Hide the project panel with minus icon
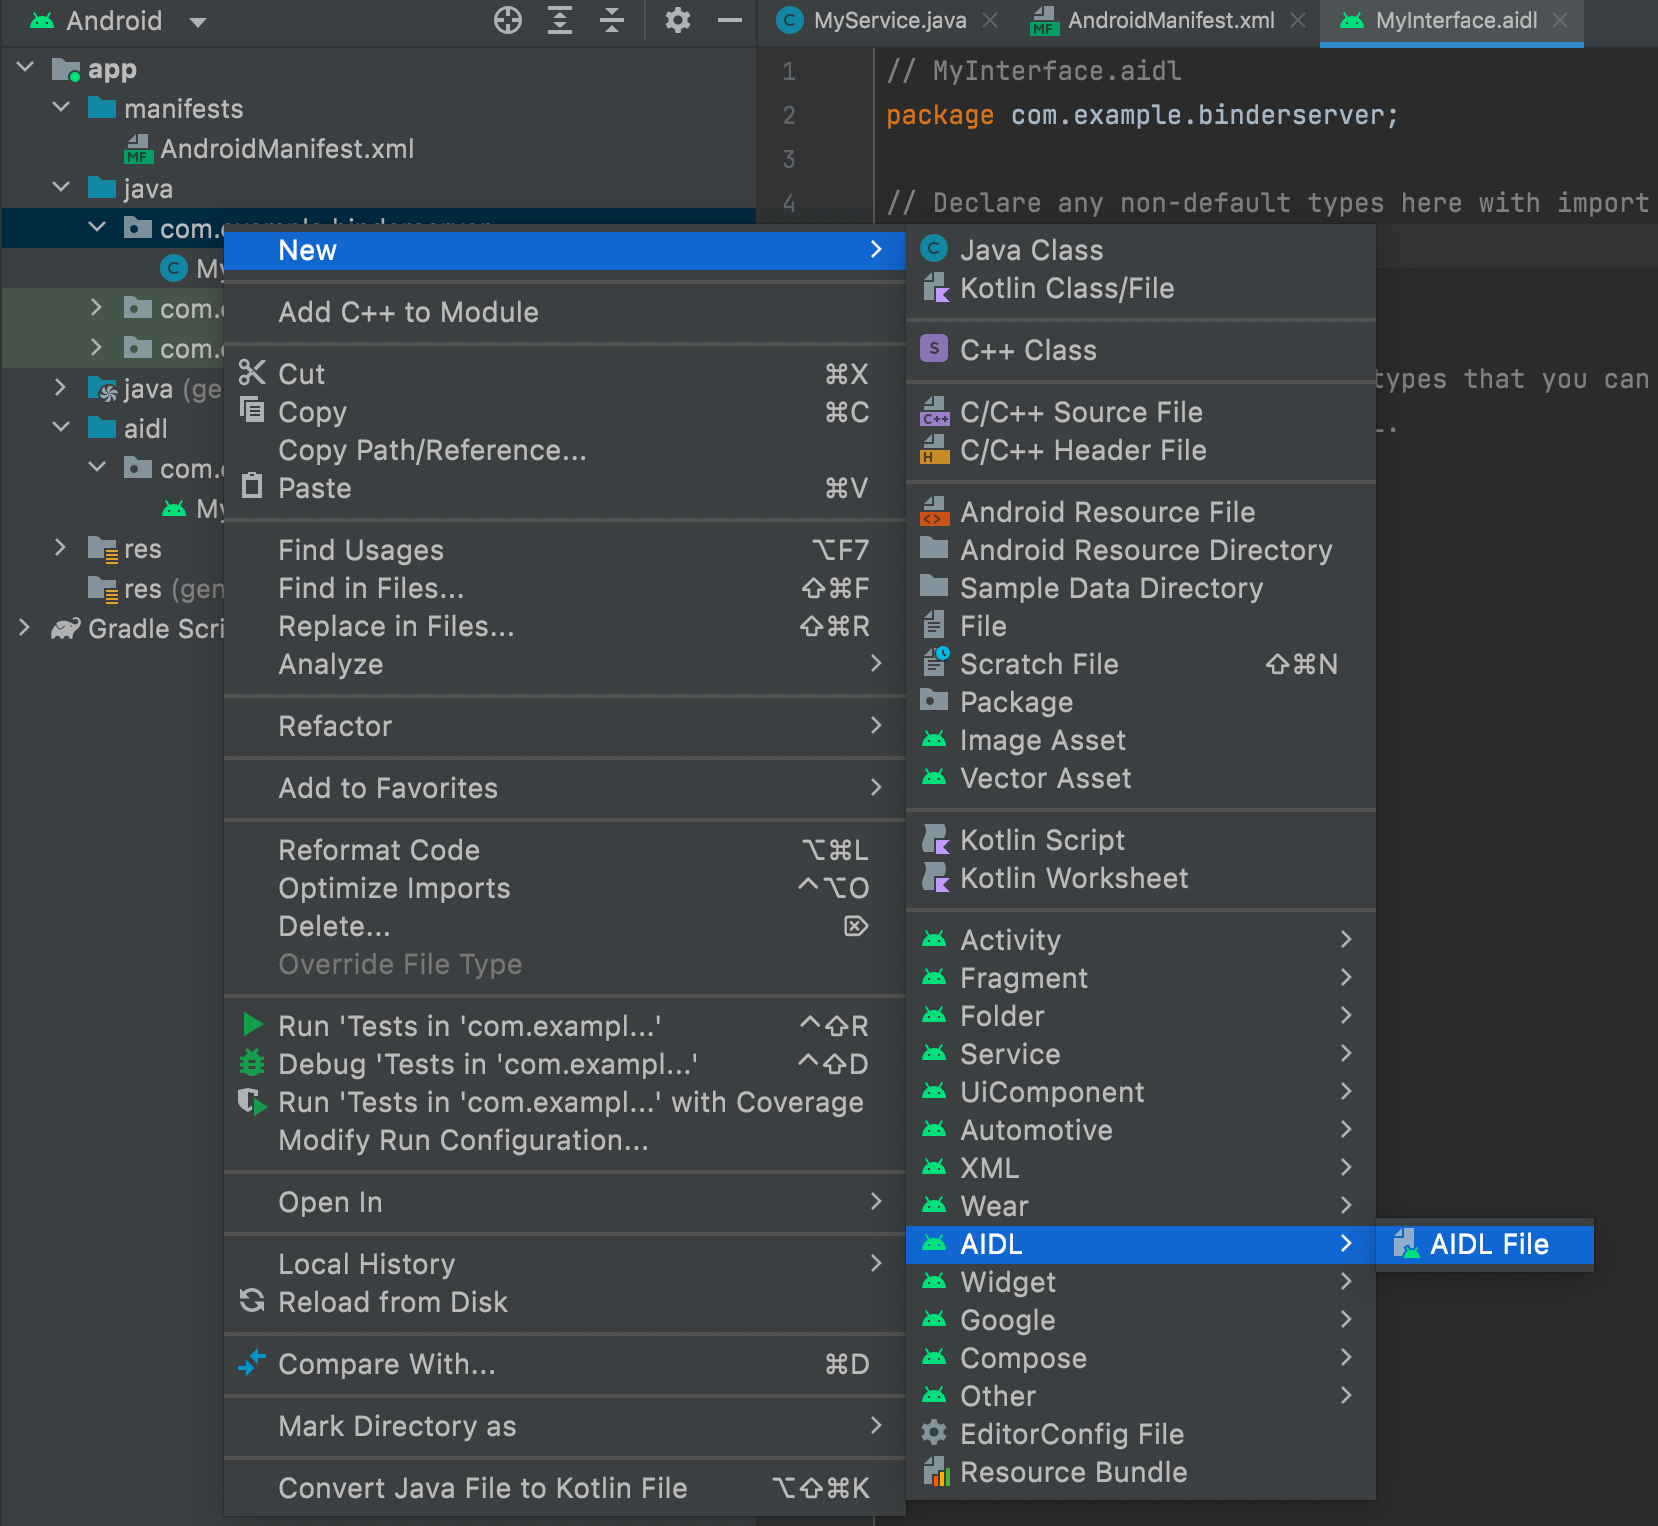Screen dimensions: 1658x1526 (730, 20)
